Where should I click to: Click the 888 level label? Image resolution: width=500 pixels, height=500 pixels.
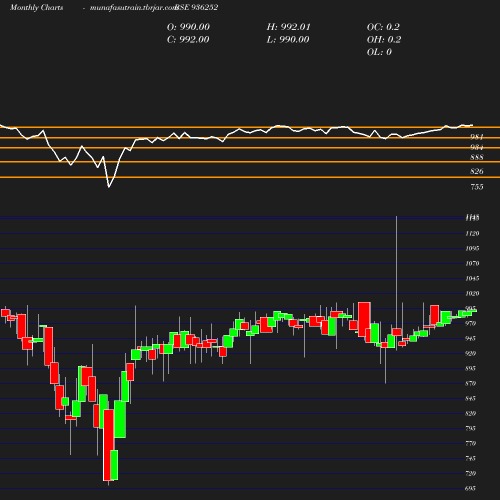[477, 157]
